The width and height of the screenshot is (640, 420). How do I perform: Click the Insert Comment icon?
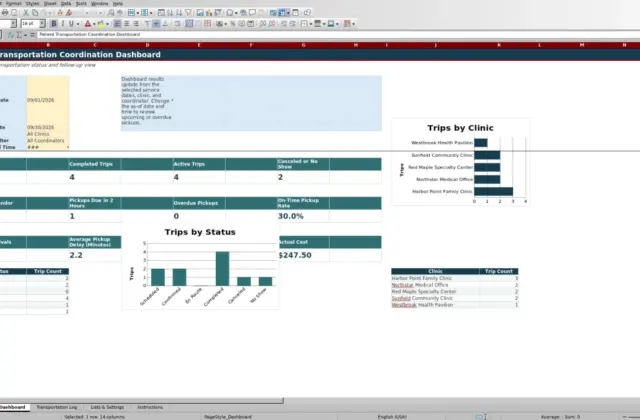coord(252,13)
